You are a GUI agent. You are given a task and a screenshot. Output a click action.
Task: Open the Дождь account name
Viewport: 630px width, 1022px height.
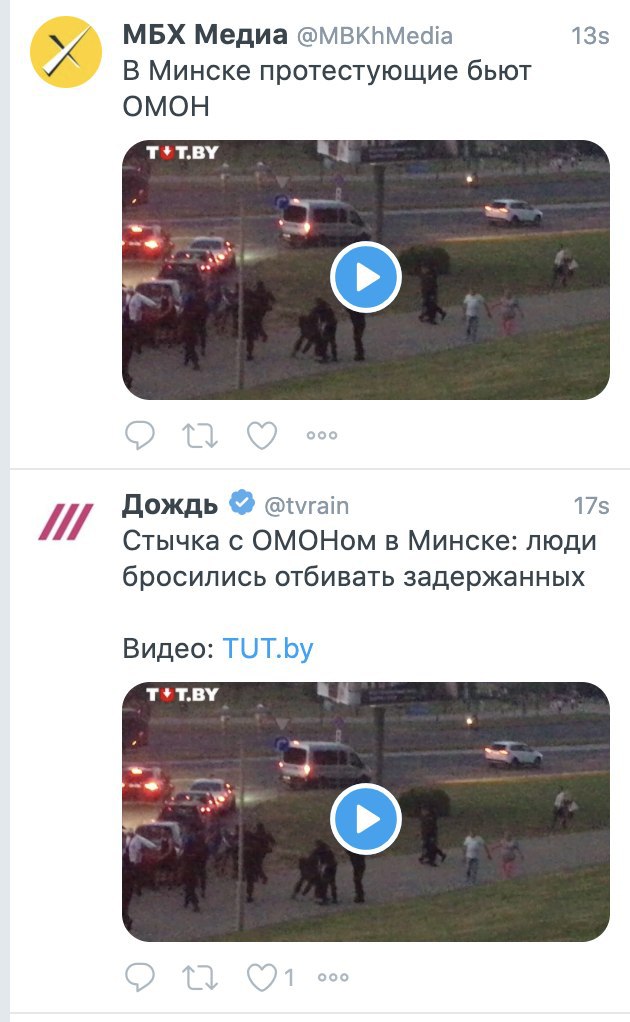[170, 504]
